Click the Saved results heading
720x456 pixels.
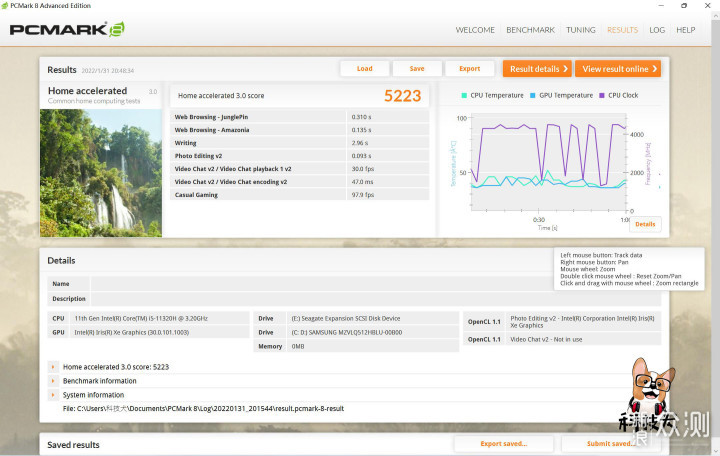tap(73, 445)
